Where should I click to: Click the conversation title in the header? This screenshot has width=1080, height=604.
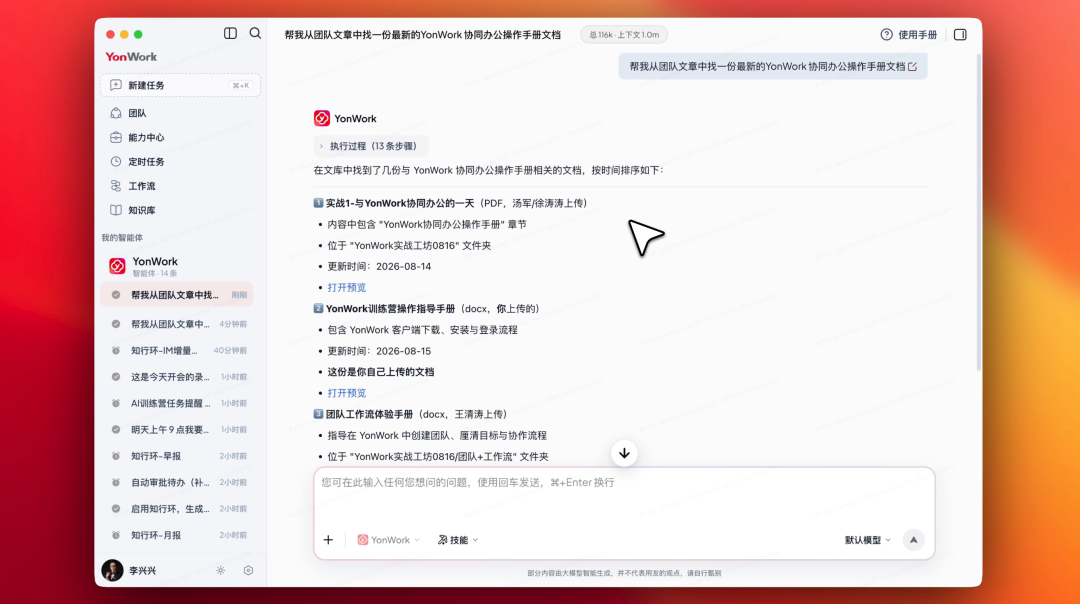point(422,34)
